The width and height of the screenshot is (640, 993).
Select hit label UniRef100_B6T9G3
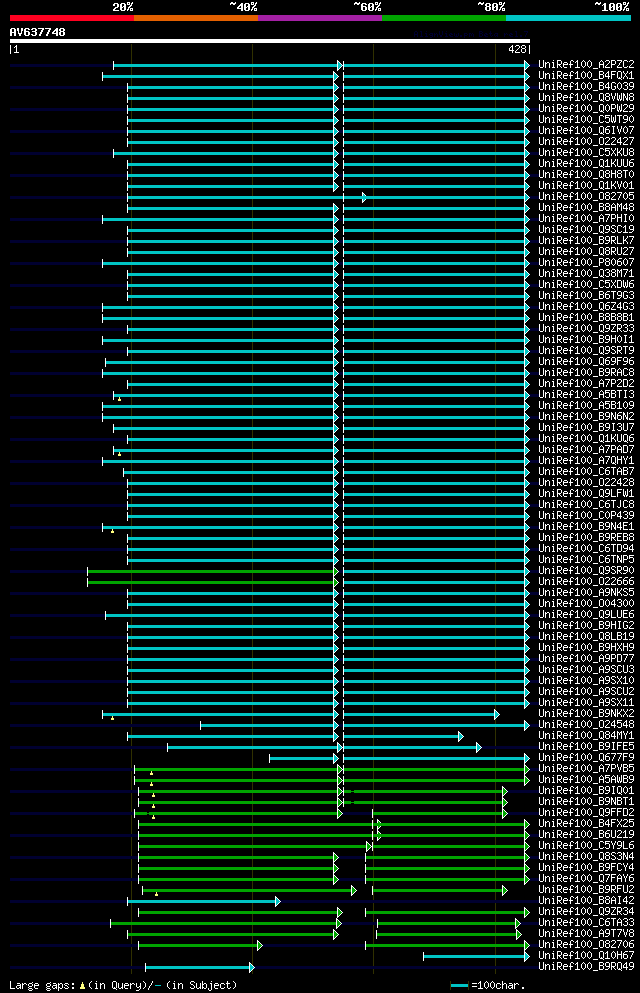[x=586, y=296]
